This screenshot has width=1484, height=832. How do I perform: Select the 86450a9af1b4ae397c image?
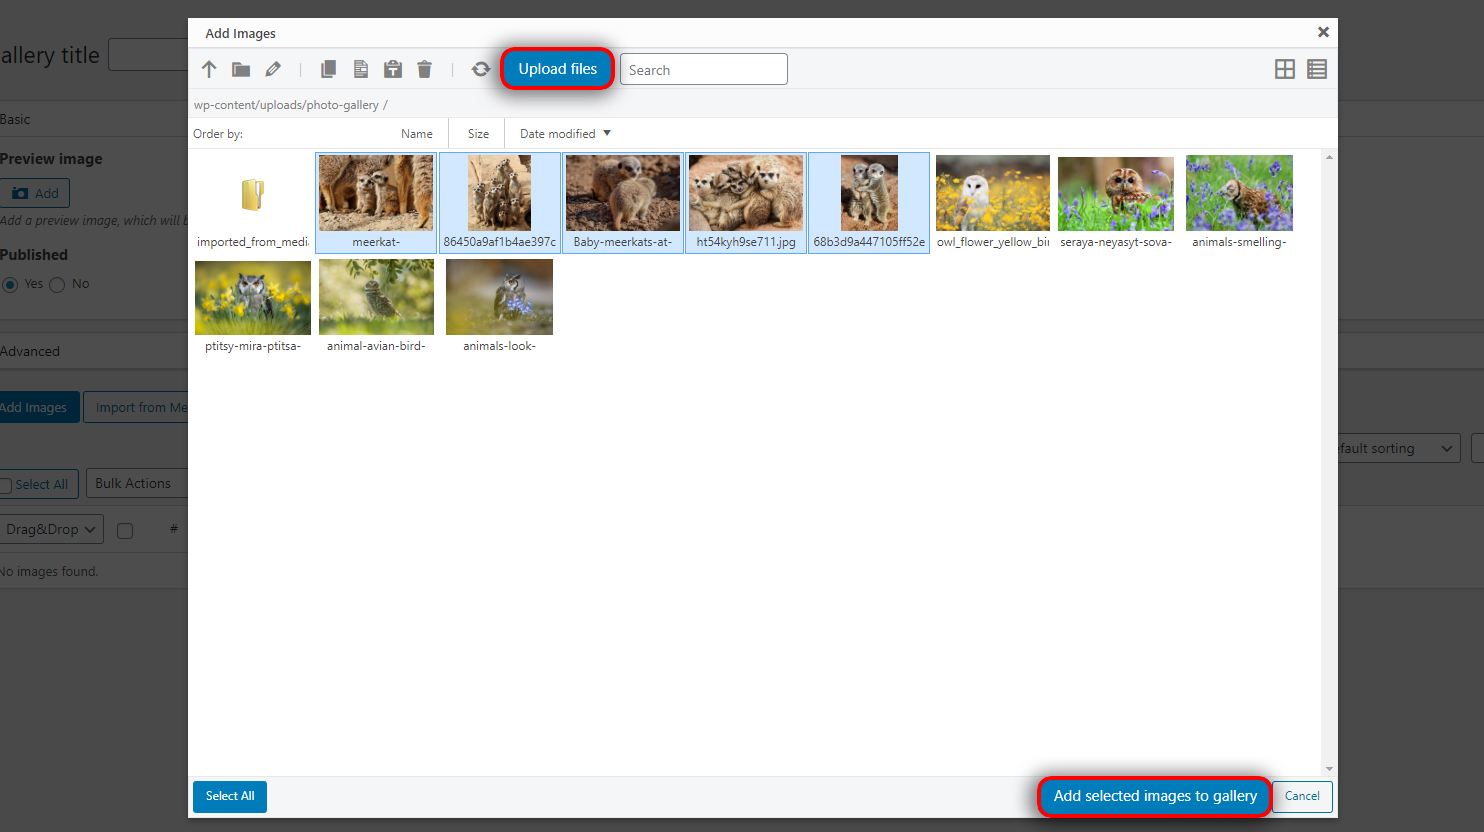tap(500, 202)
